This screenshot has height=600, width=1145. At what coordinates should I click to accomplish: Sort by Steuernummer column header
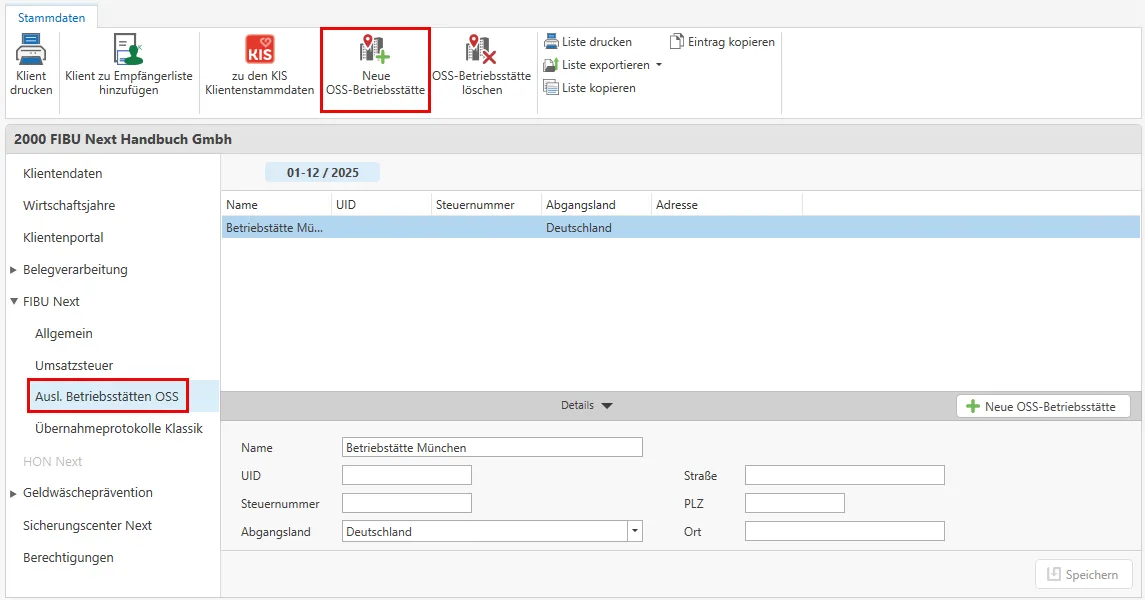coord(486,205)
